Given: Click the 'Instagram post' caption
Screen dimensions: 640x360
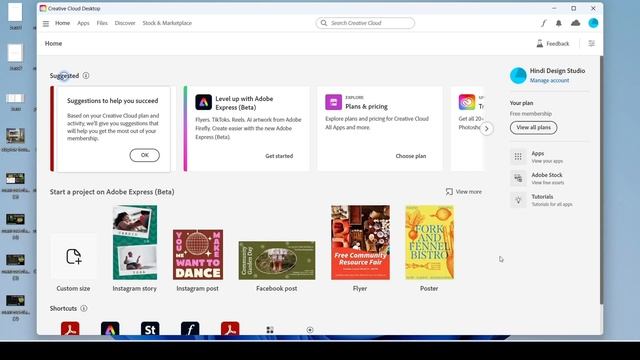Looking at the screenshot, I should tap(198, 289).
